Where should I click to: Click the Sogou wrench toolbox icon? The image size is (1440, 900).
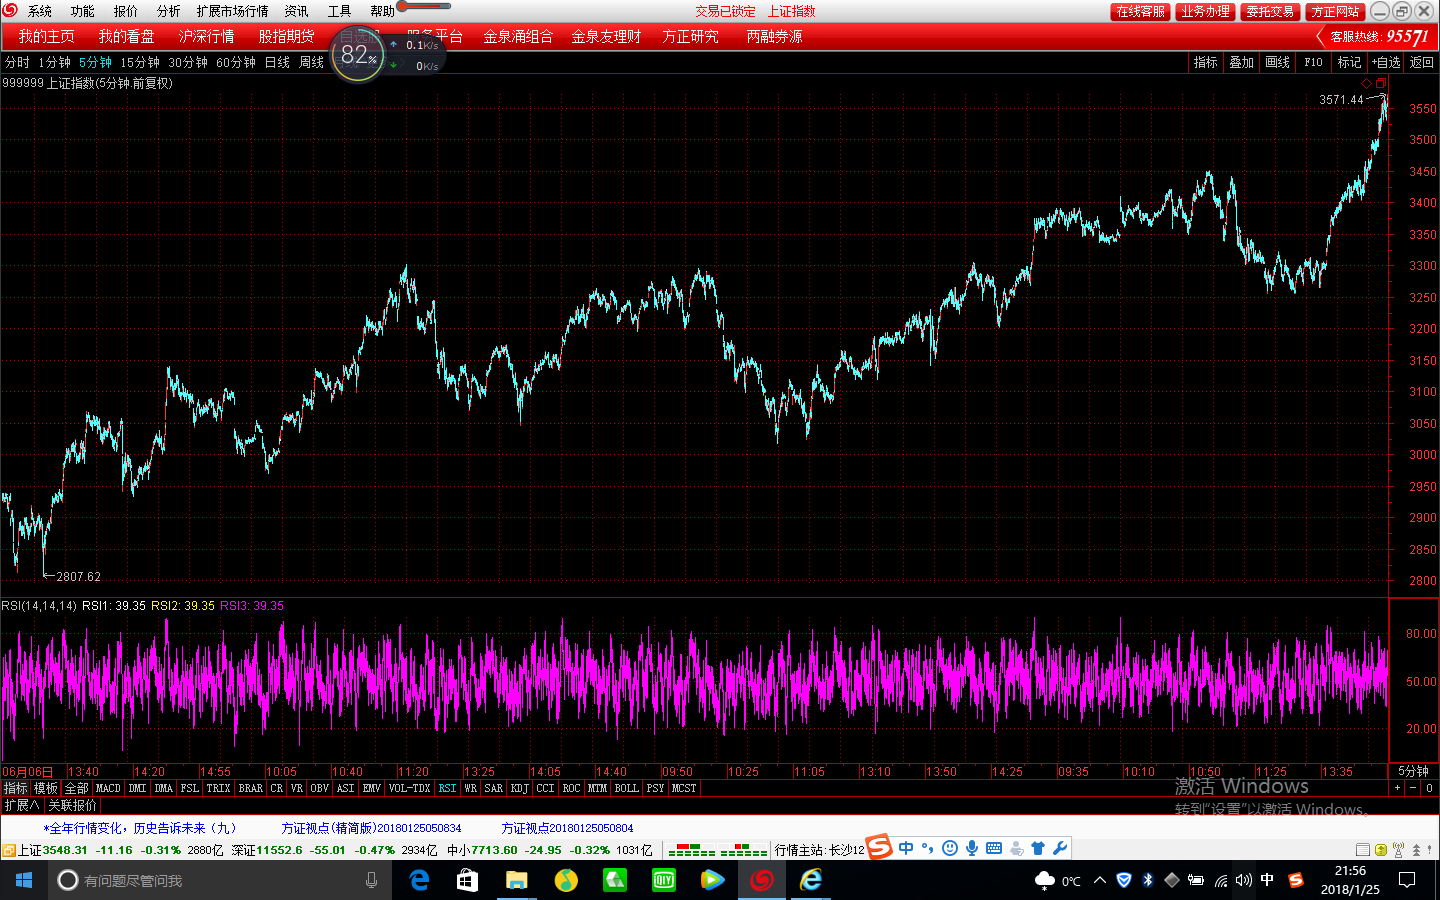point(1060,848)
